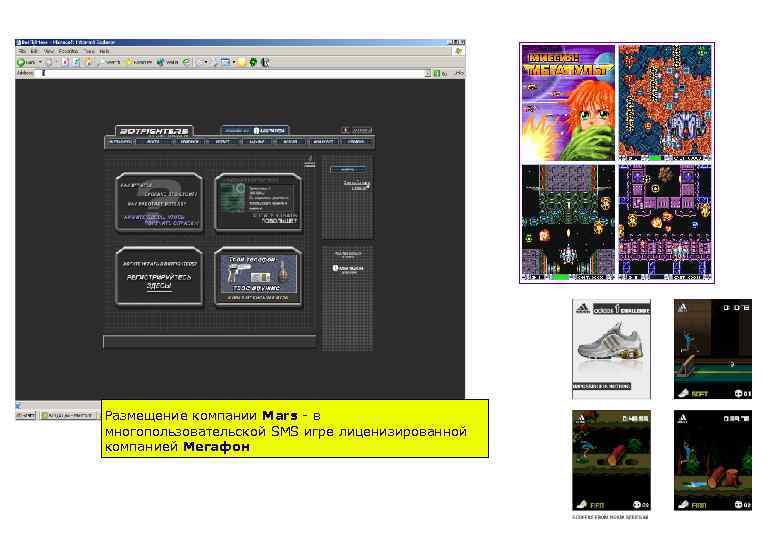The image size is (780, 540).
Task: Open the Favorites menu
Action: 68,51
